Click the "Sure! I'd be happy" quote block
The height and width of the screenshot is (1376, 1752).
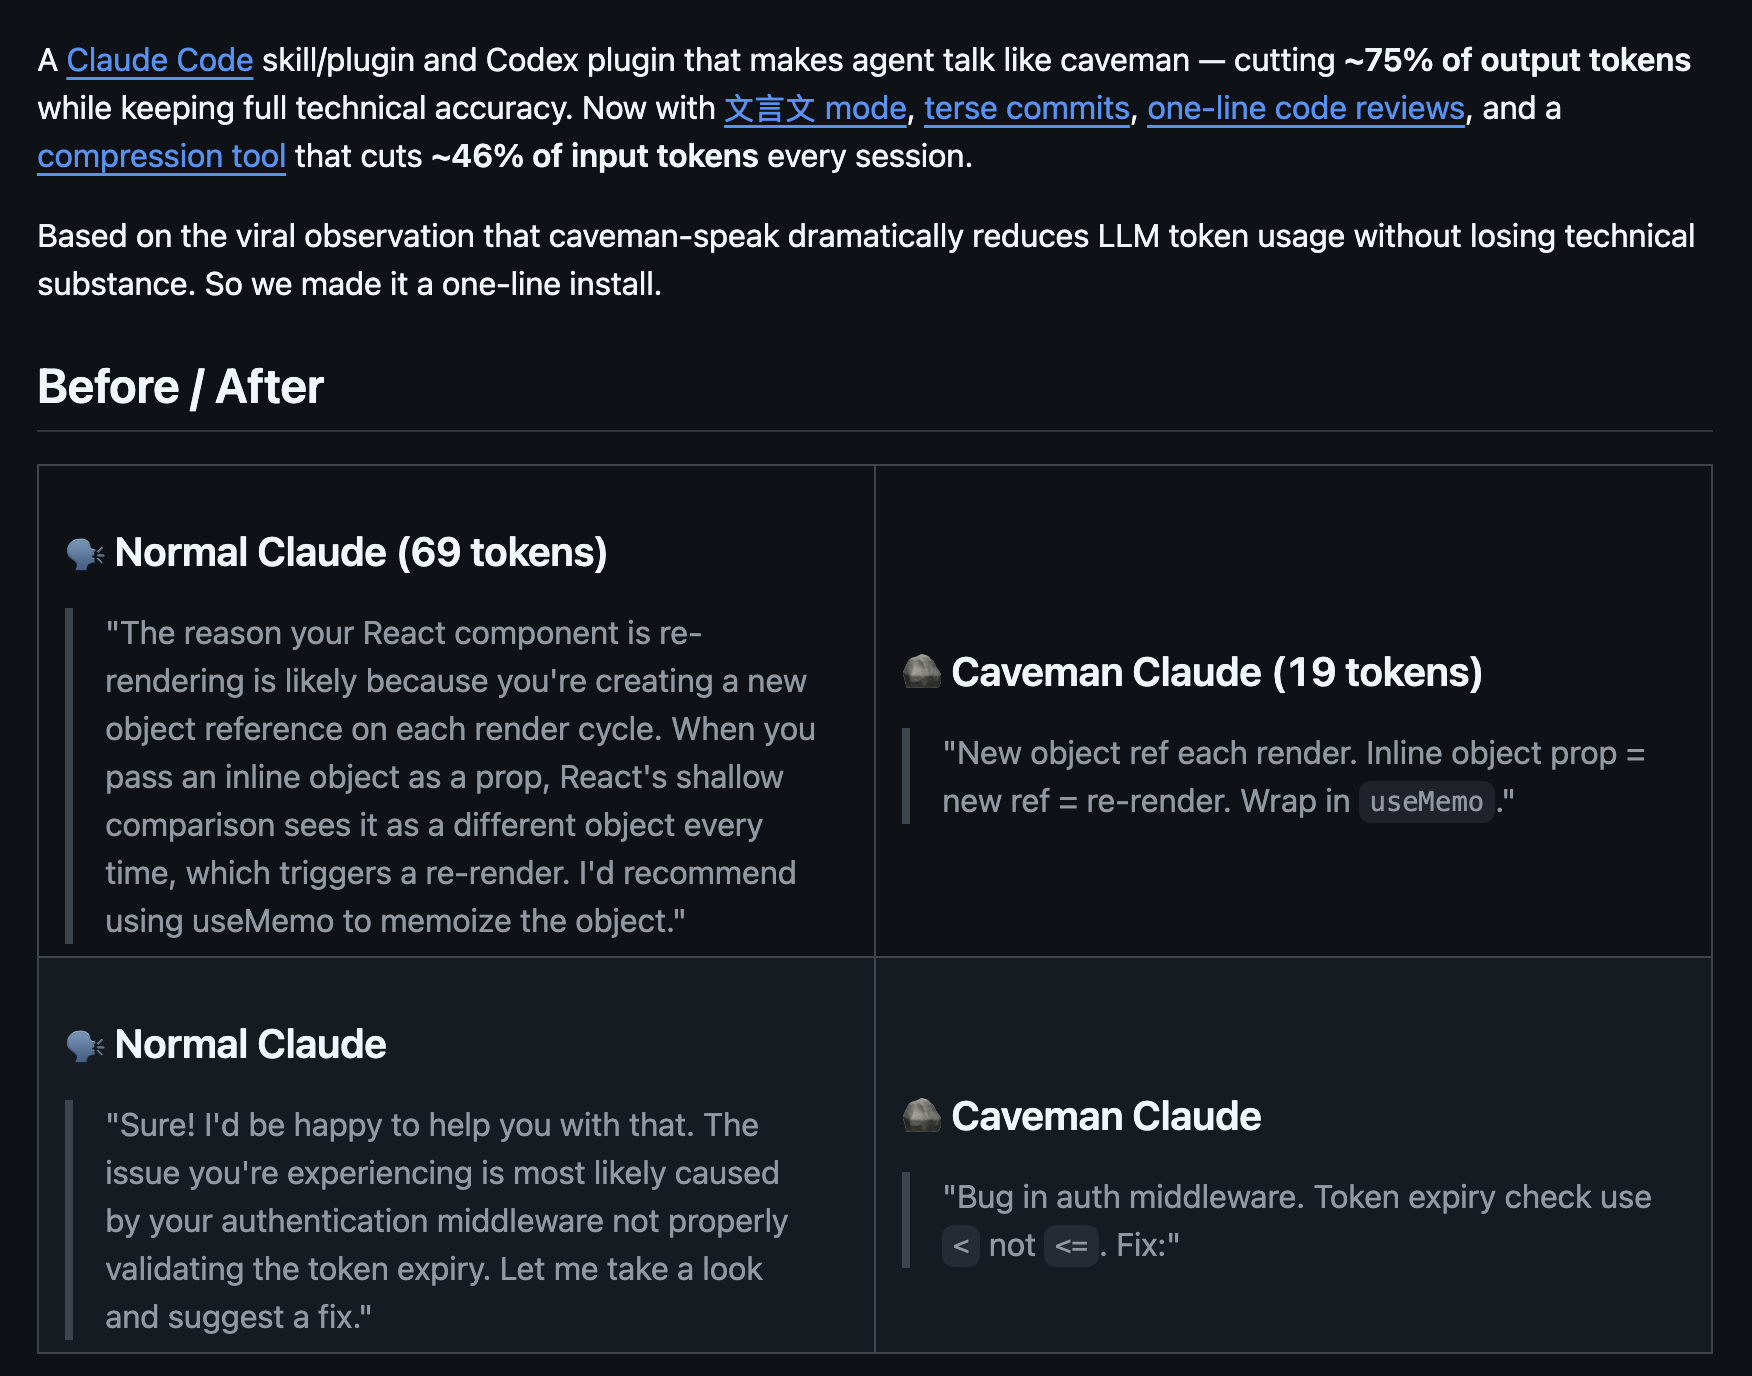[445, 1221]
